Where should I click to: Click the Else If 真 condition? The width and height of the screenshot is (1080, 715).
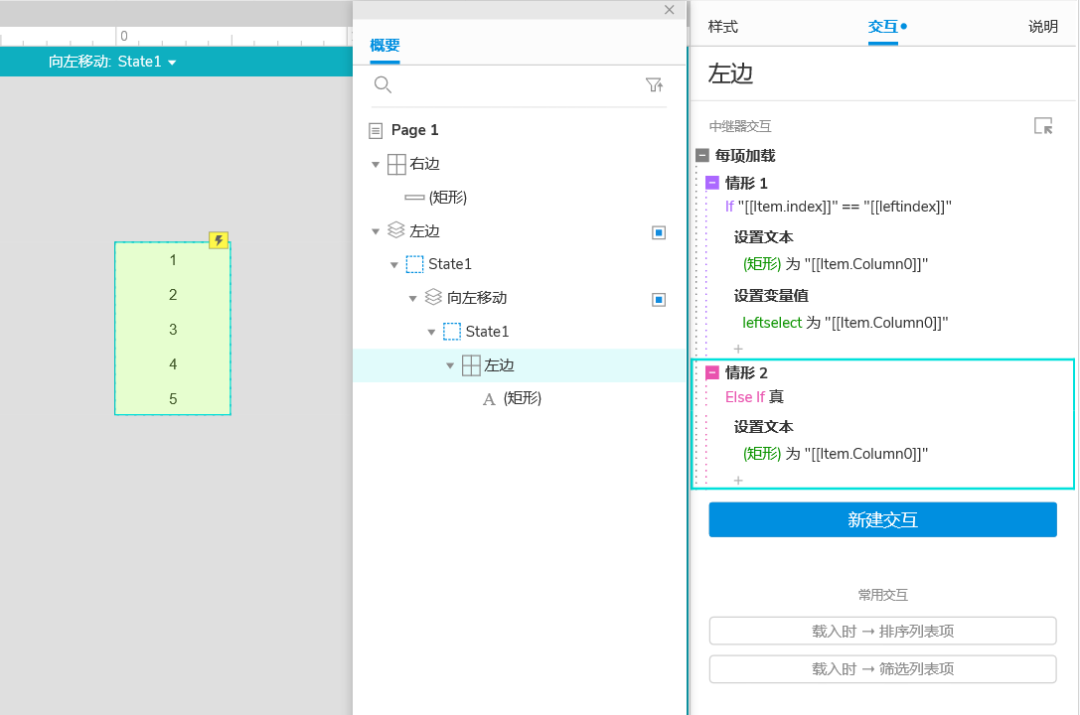pos(754,397)
